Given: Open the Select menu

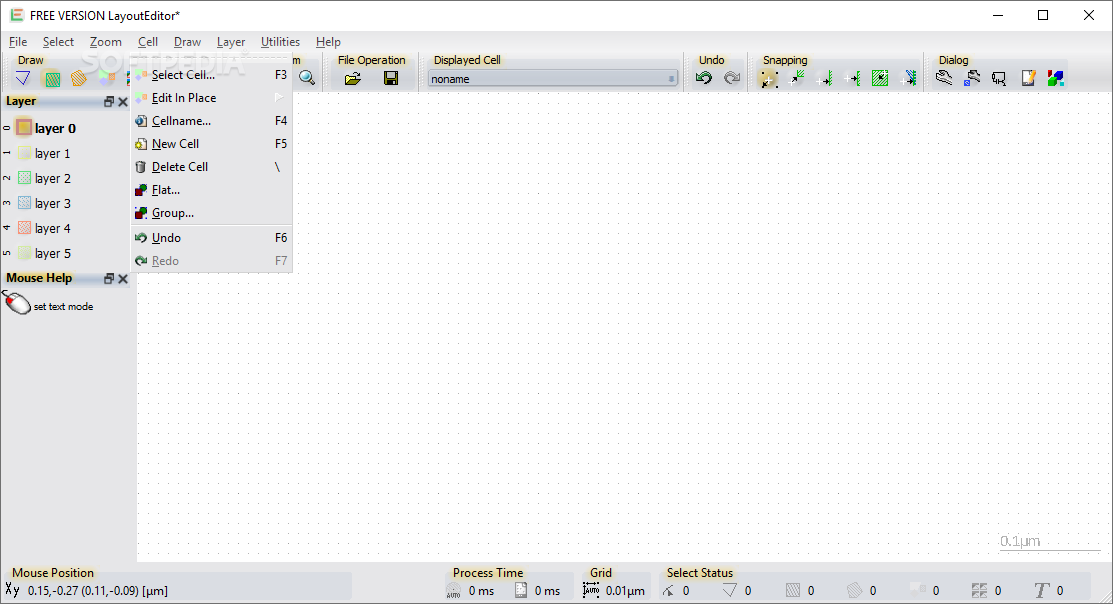Looking at the screenshot, I should 58,42.
